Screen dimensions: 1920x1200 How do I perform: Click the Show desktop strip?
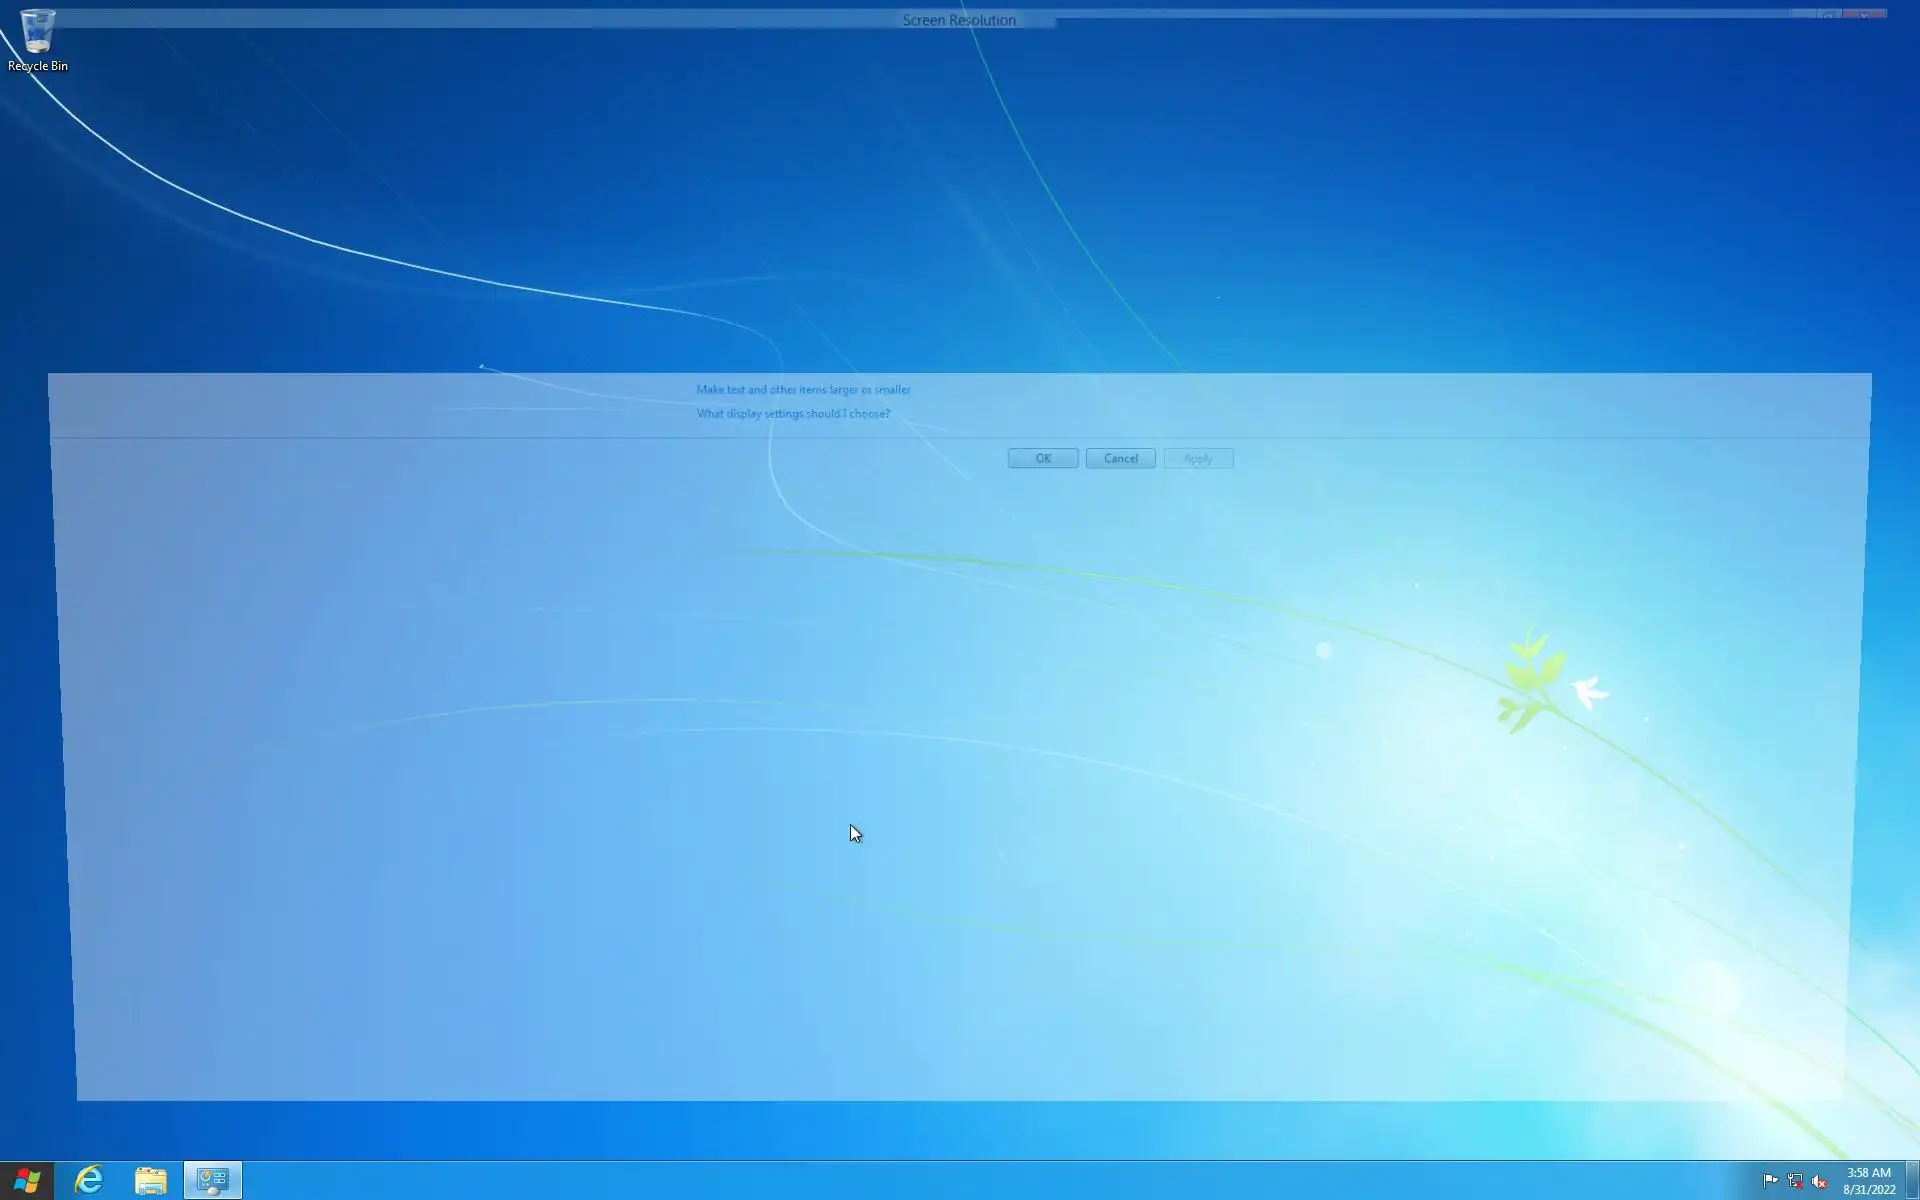pos(1913,1181)
